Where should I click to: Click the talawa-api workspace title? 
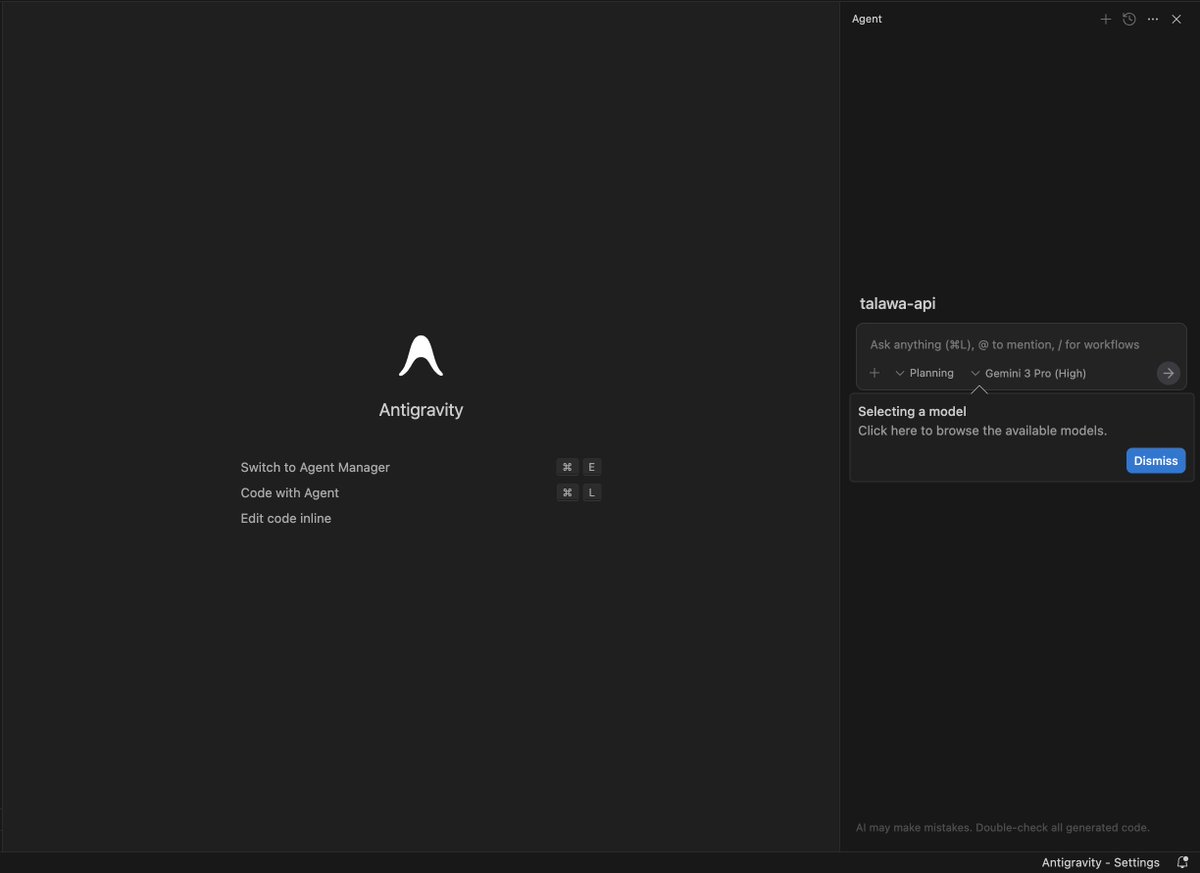[898, 303]
